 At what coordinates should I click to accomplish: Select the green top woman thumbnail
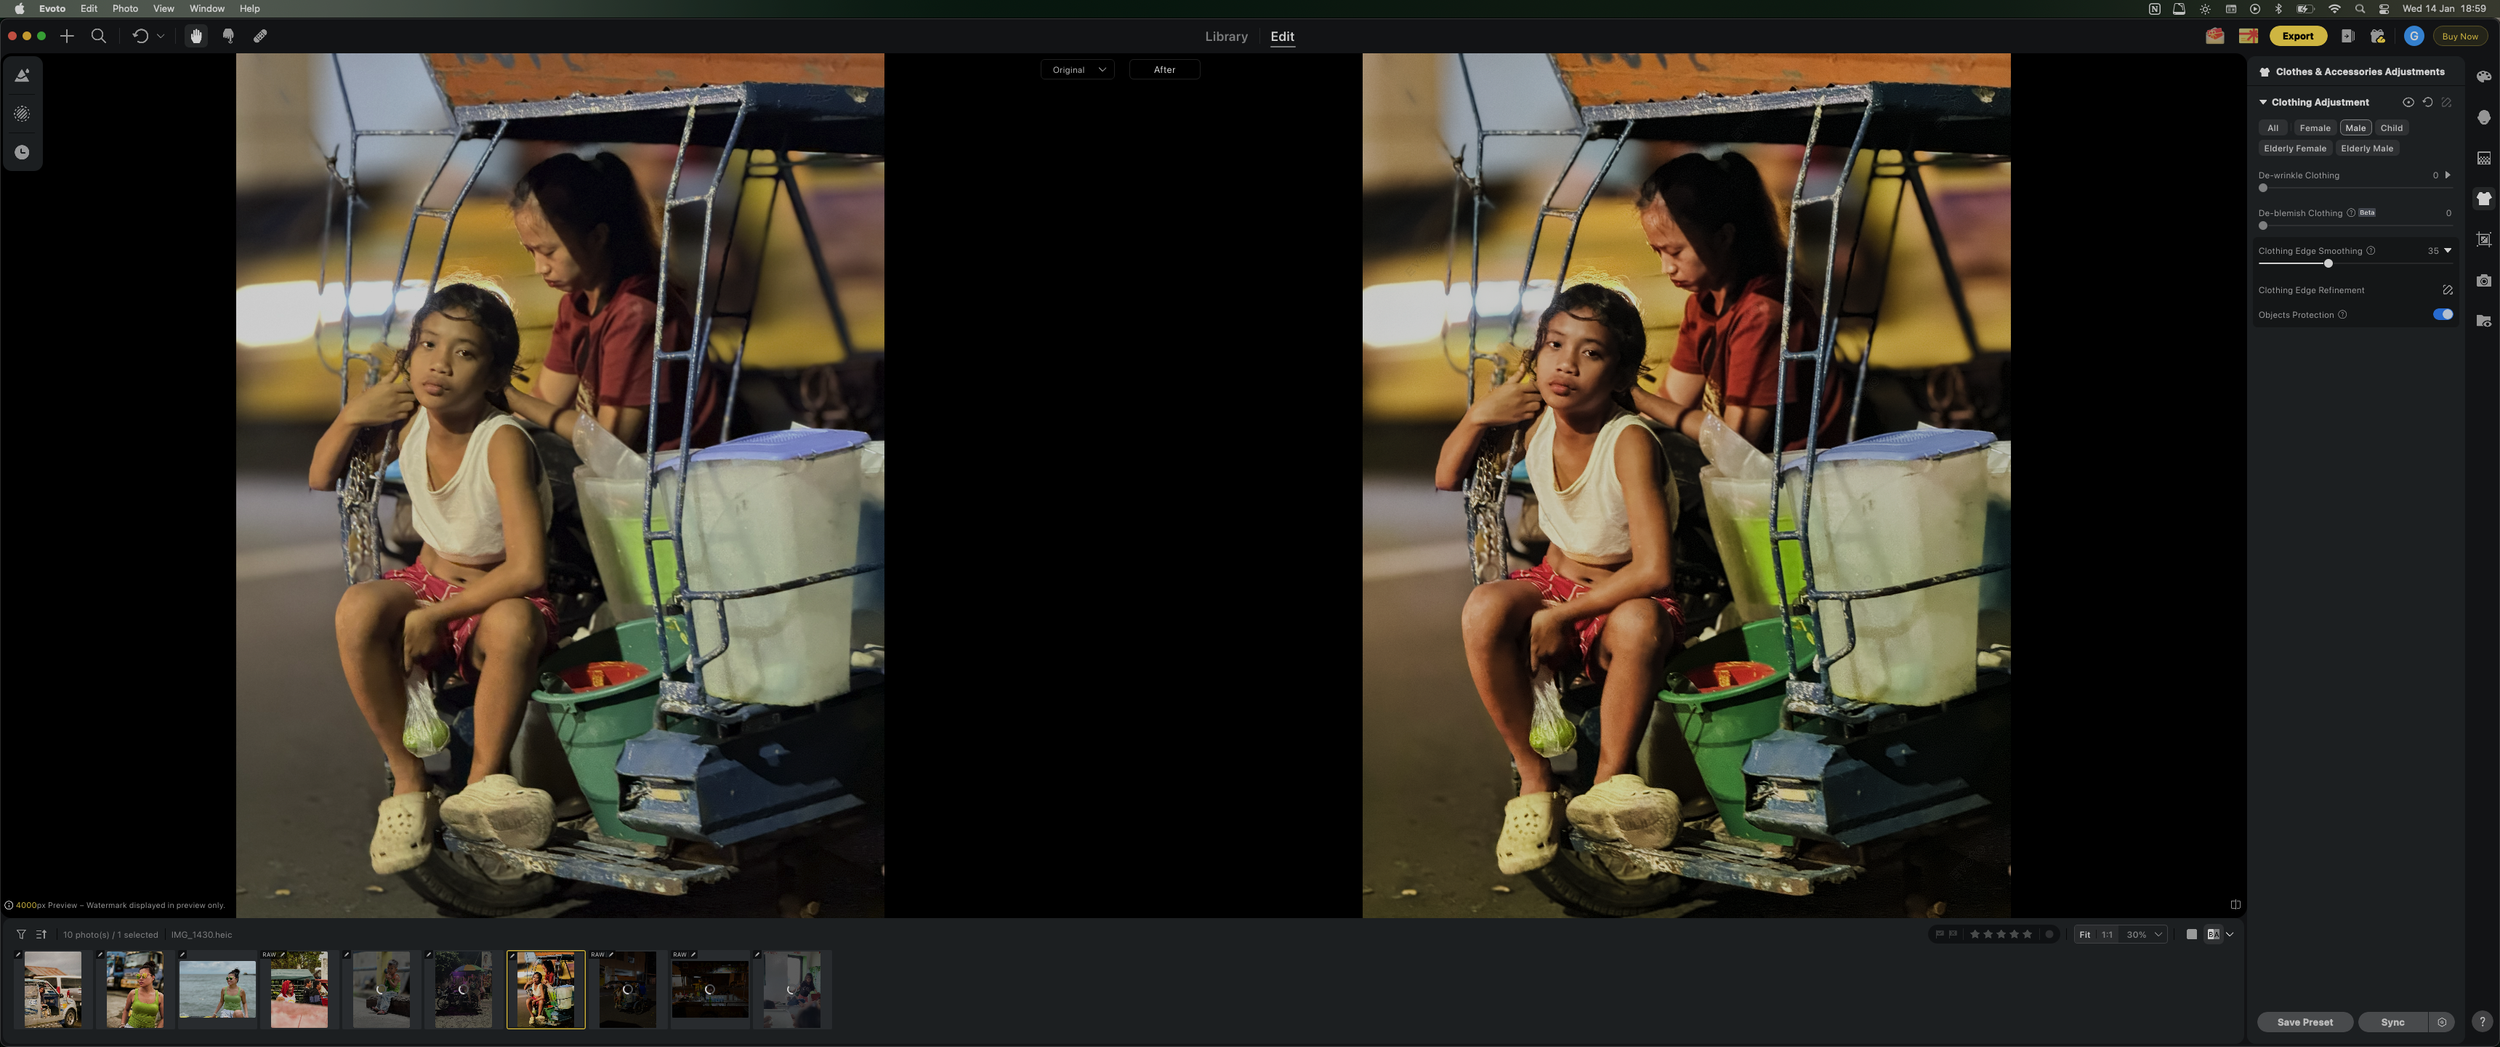point(135,990)
